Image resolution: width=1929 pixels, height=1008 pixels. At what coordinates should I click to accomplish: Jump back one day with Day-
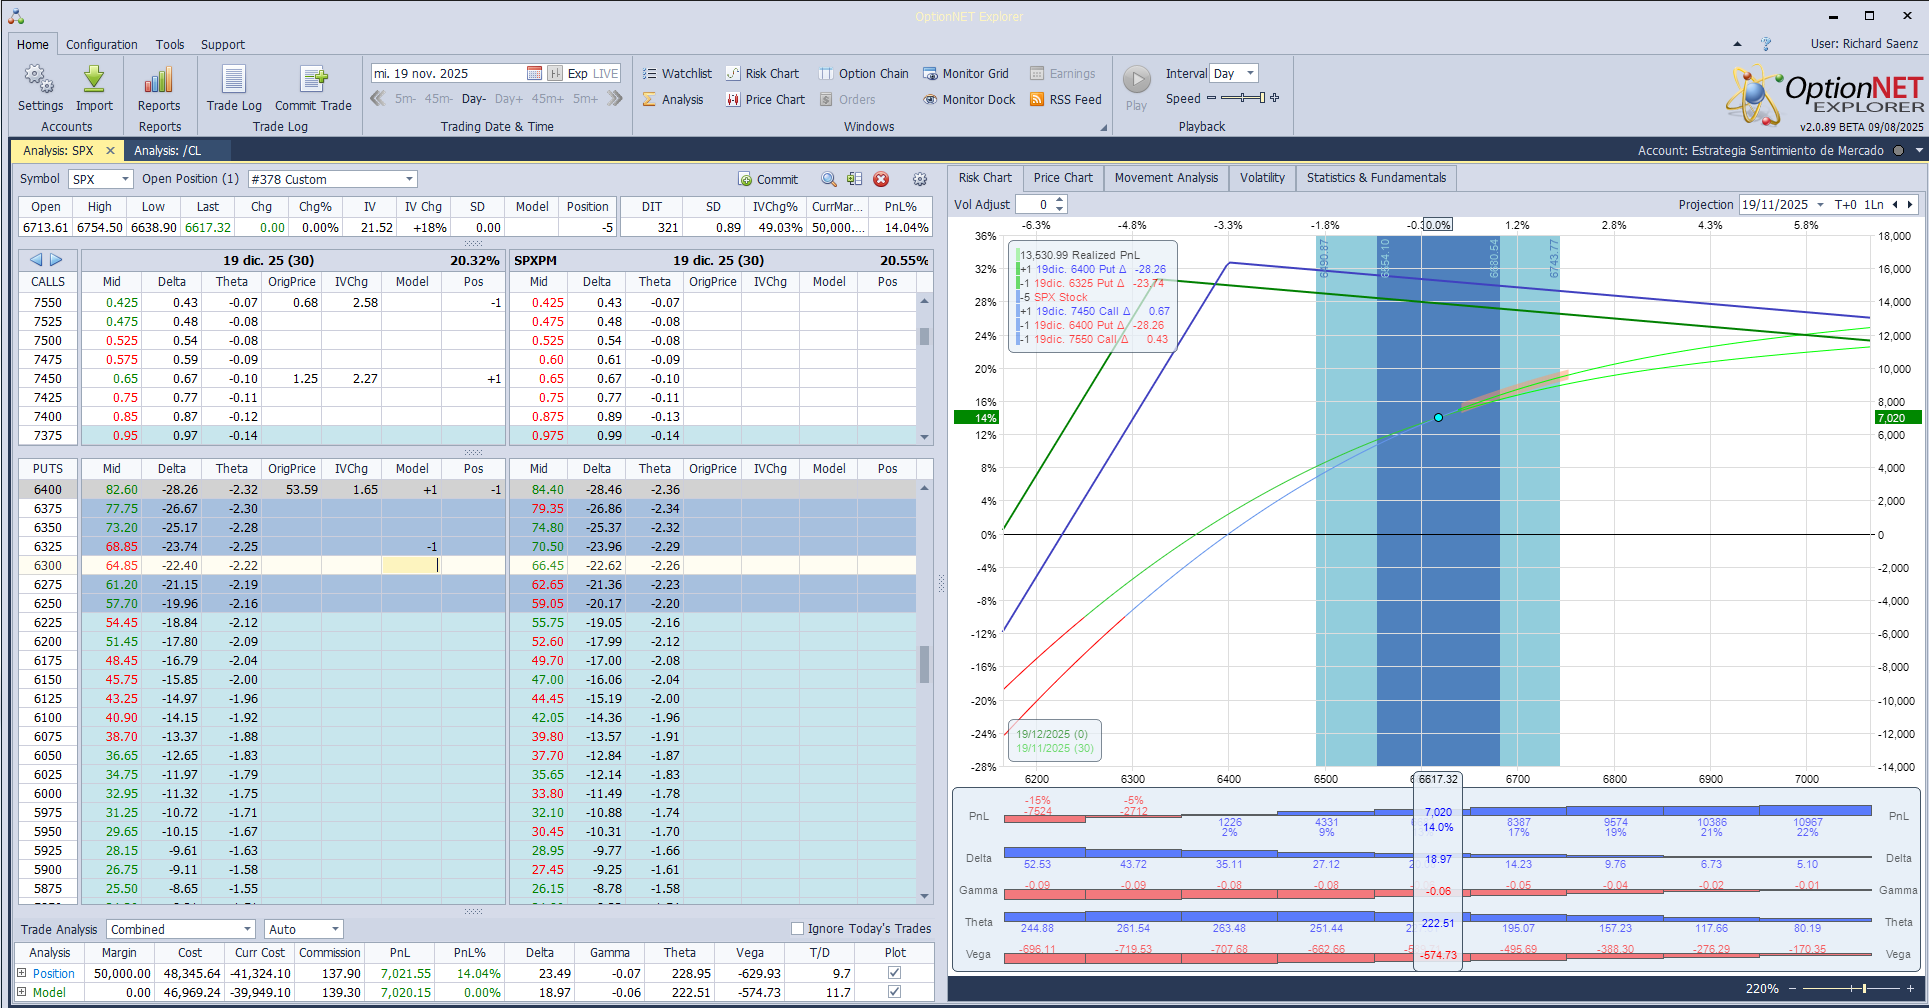coord(474,99)
